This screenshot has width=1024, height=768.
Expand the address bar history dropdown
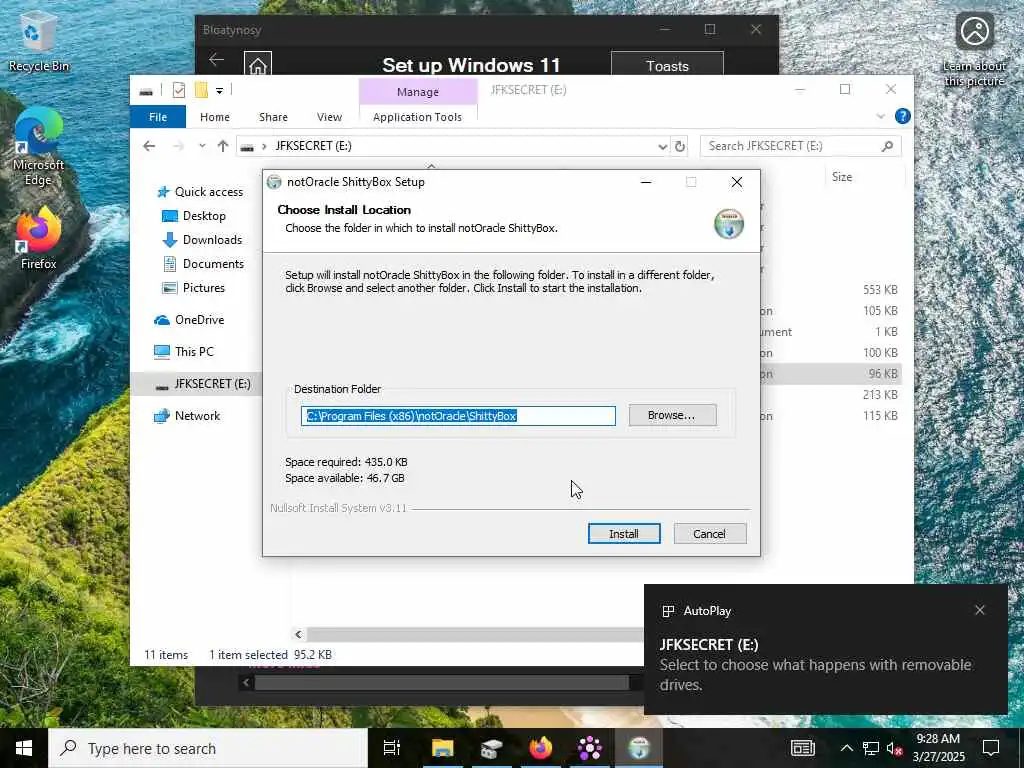point(662,147)
